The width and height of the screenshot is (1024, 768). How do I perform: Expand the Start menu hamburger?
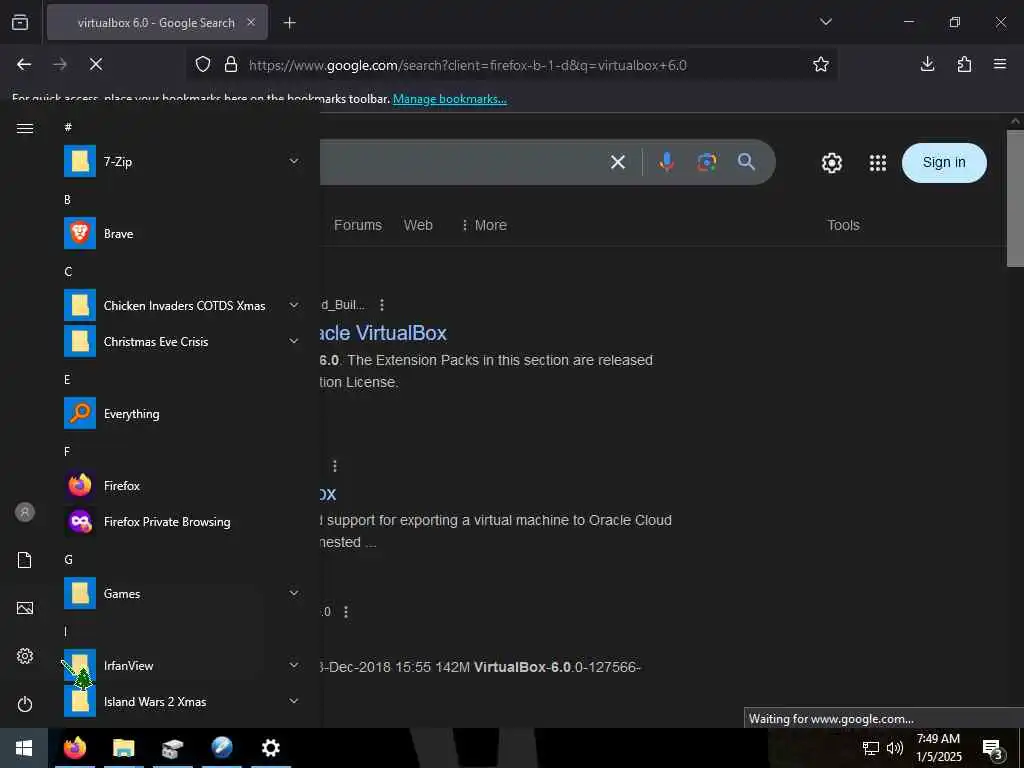point(25,128)
